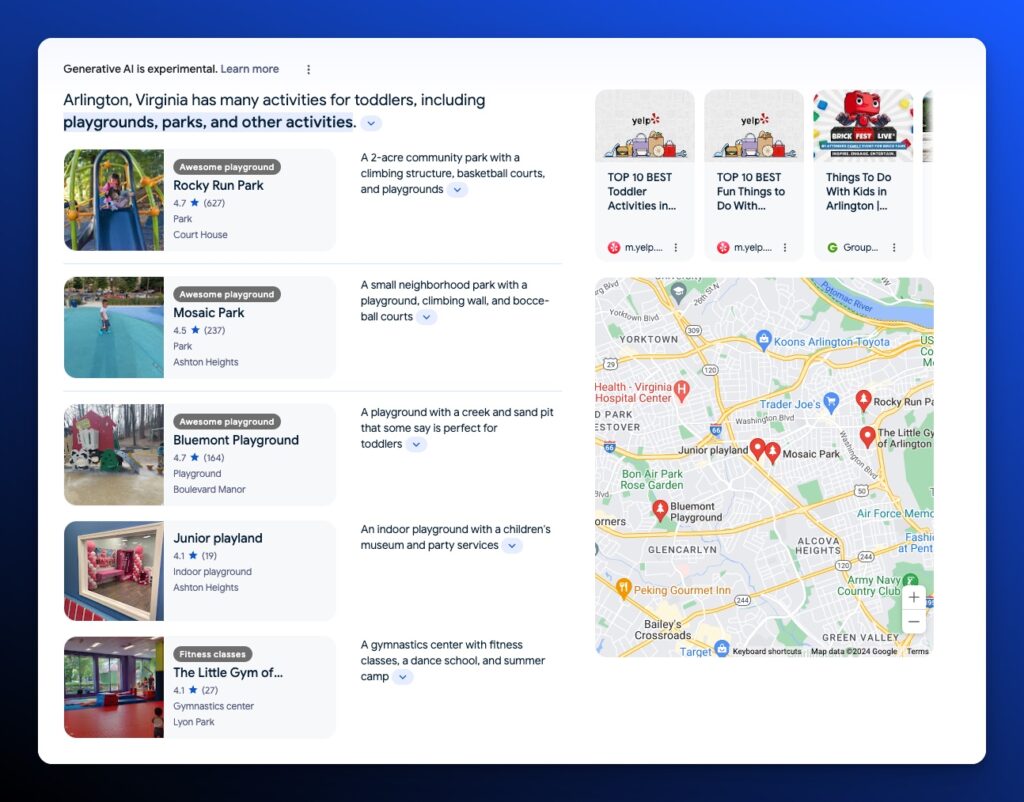Click the Koons Arlington Toyota map marker
This screenshot has height=802, width=1024.
(x=764, y=339)
